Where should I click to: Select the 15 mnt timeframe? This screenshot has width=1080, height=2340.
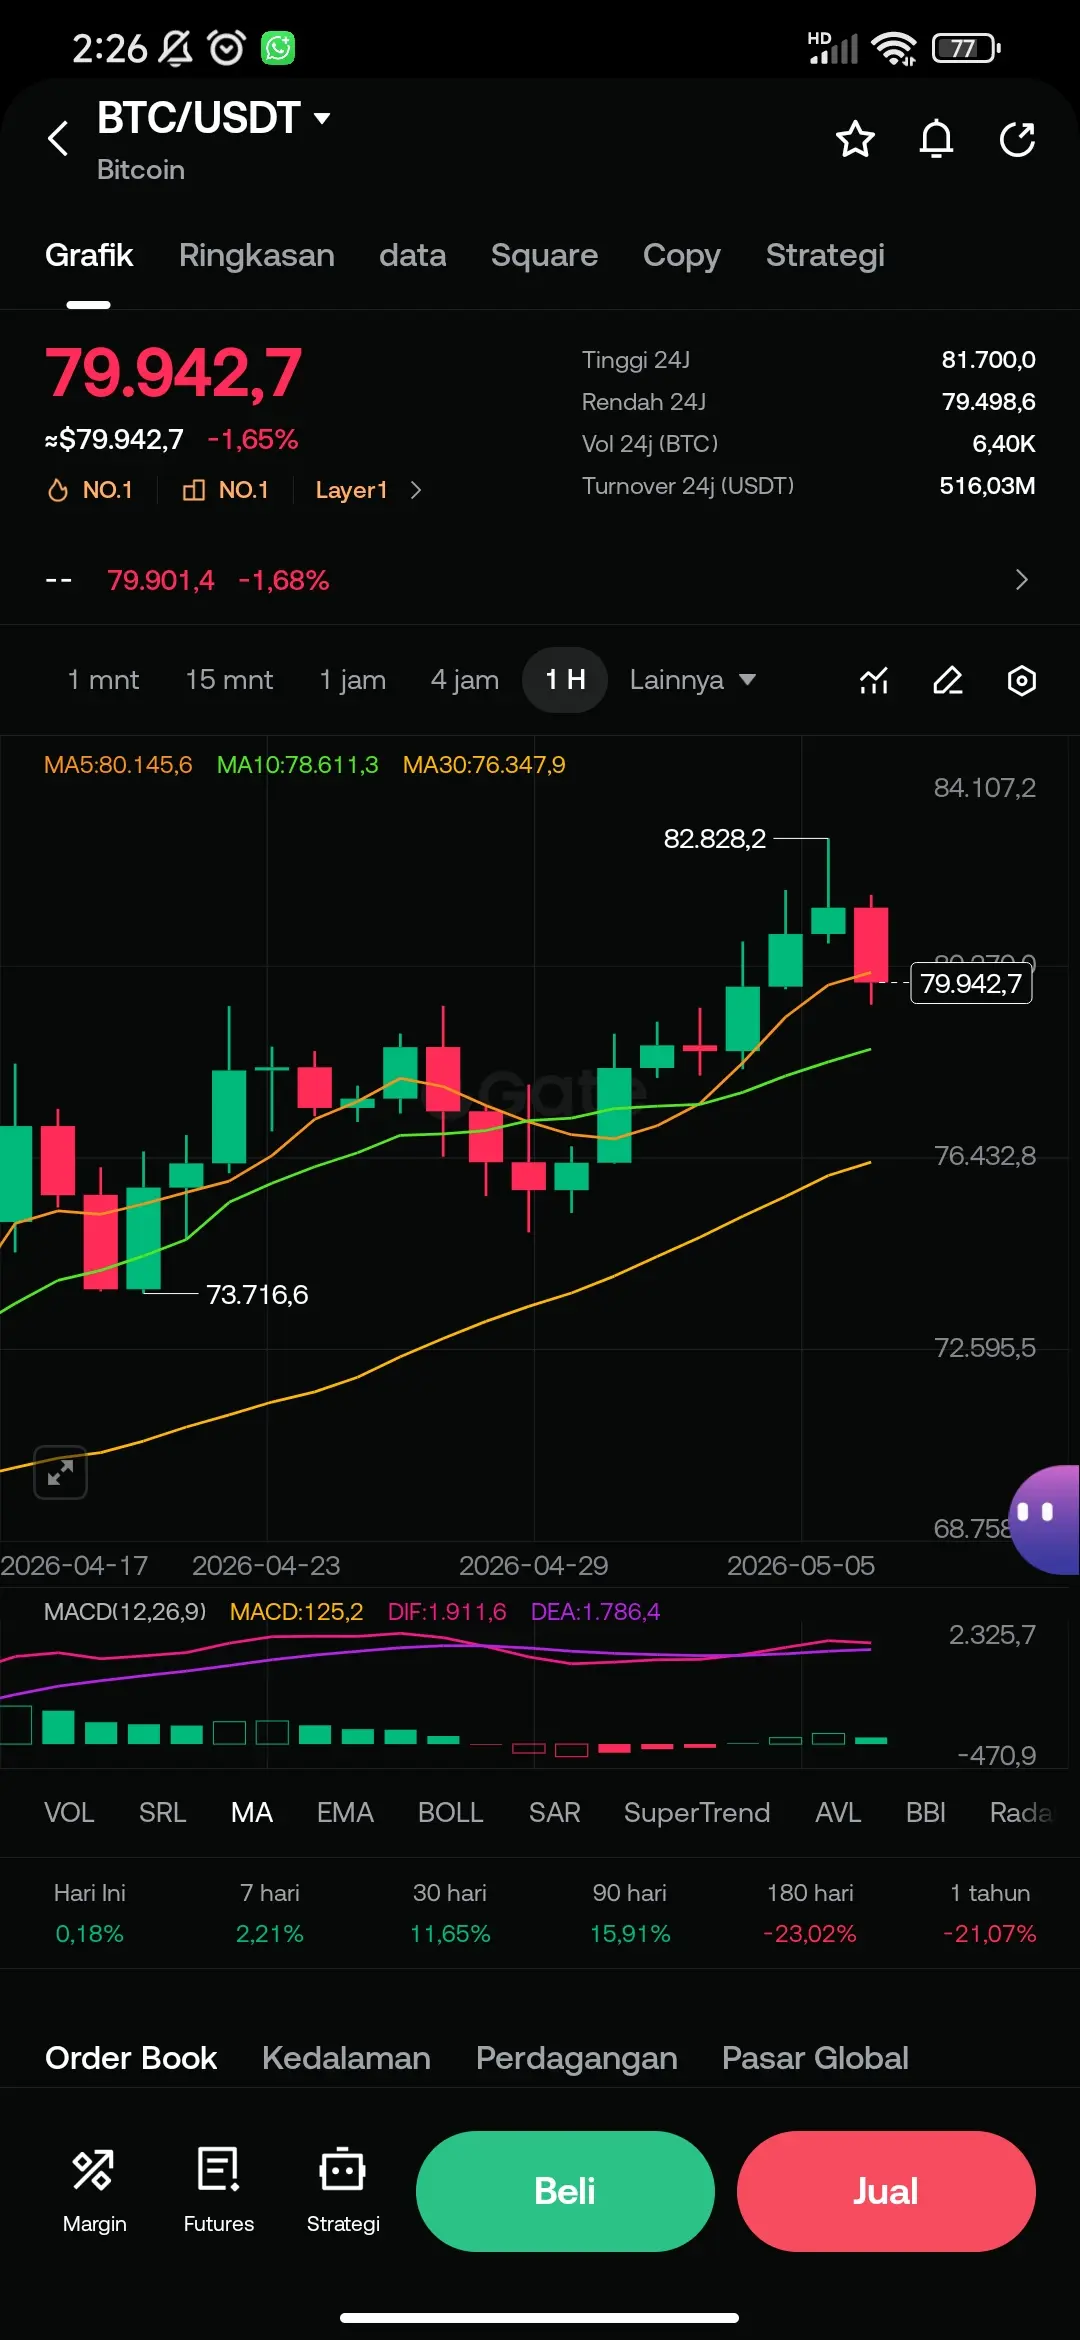coord(229,680)
